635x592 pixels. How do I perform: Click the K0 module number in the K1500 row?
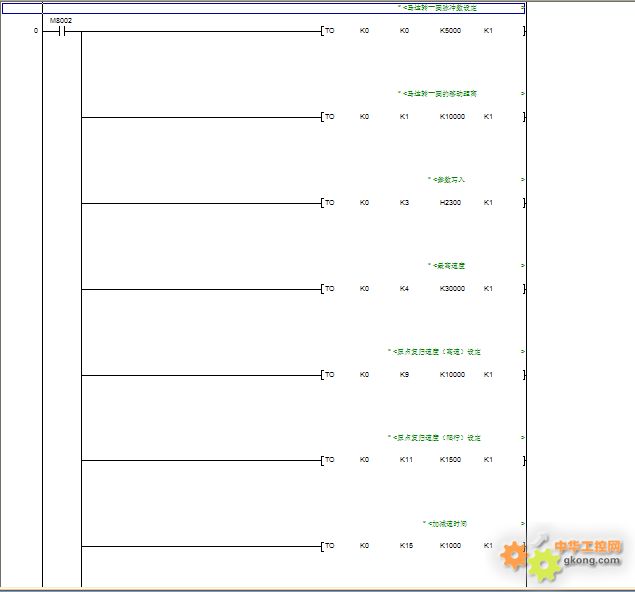click(x=364, y=460)
